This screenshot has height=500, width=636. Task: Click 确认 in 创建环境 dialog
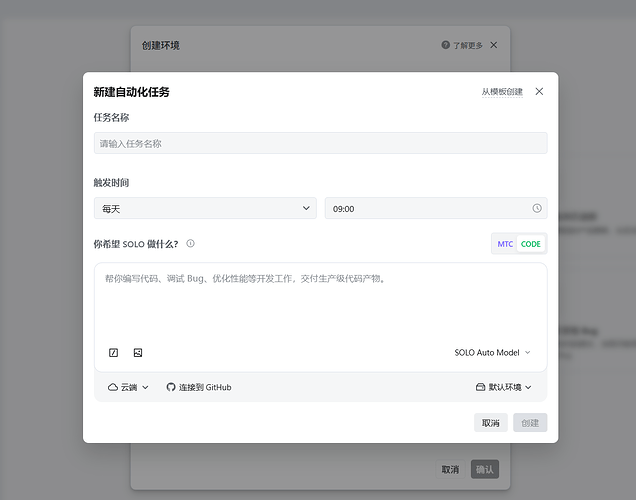click(x=485, y=469)
